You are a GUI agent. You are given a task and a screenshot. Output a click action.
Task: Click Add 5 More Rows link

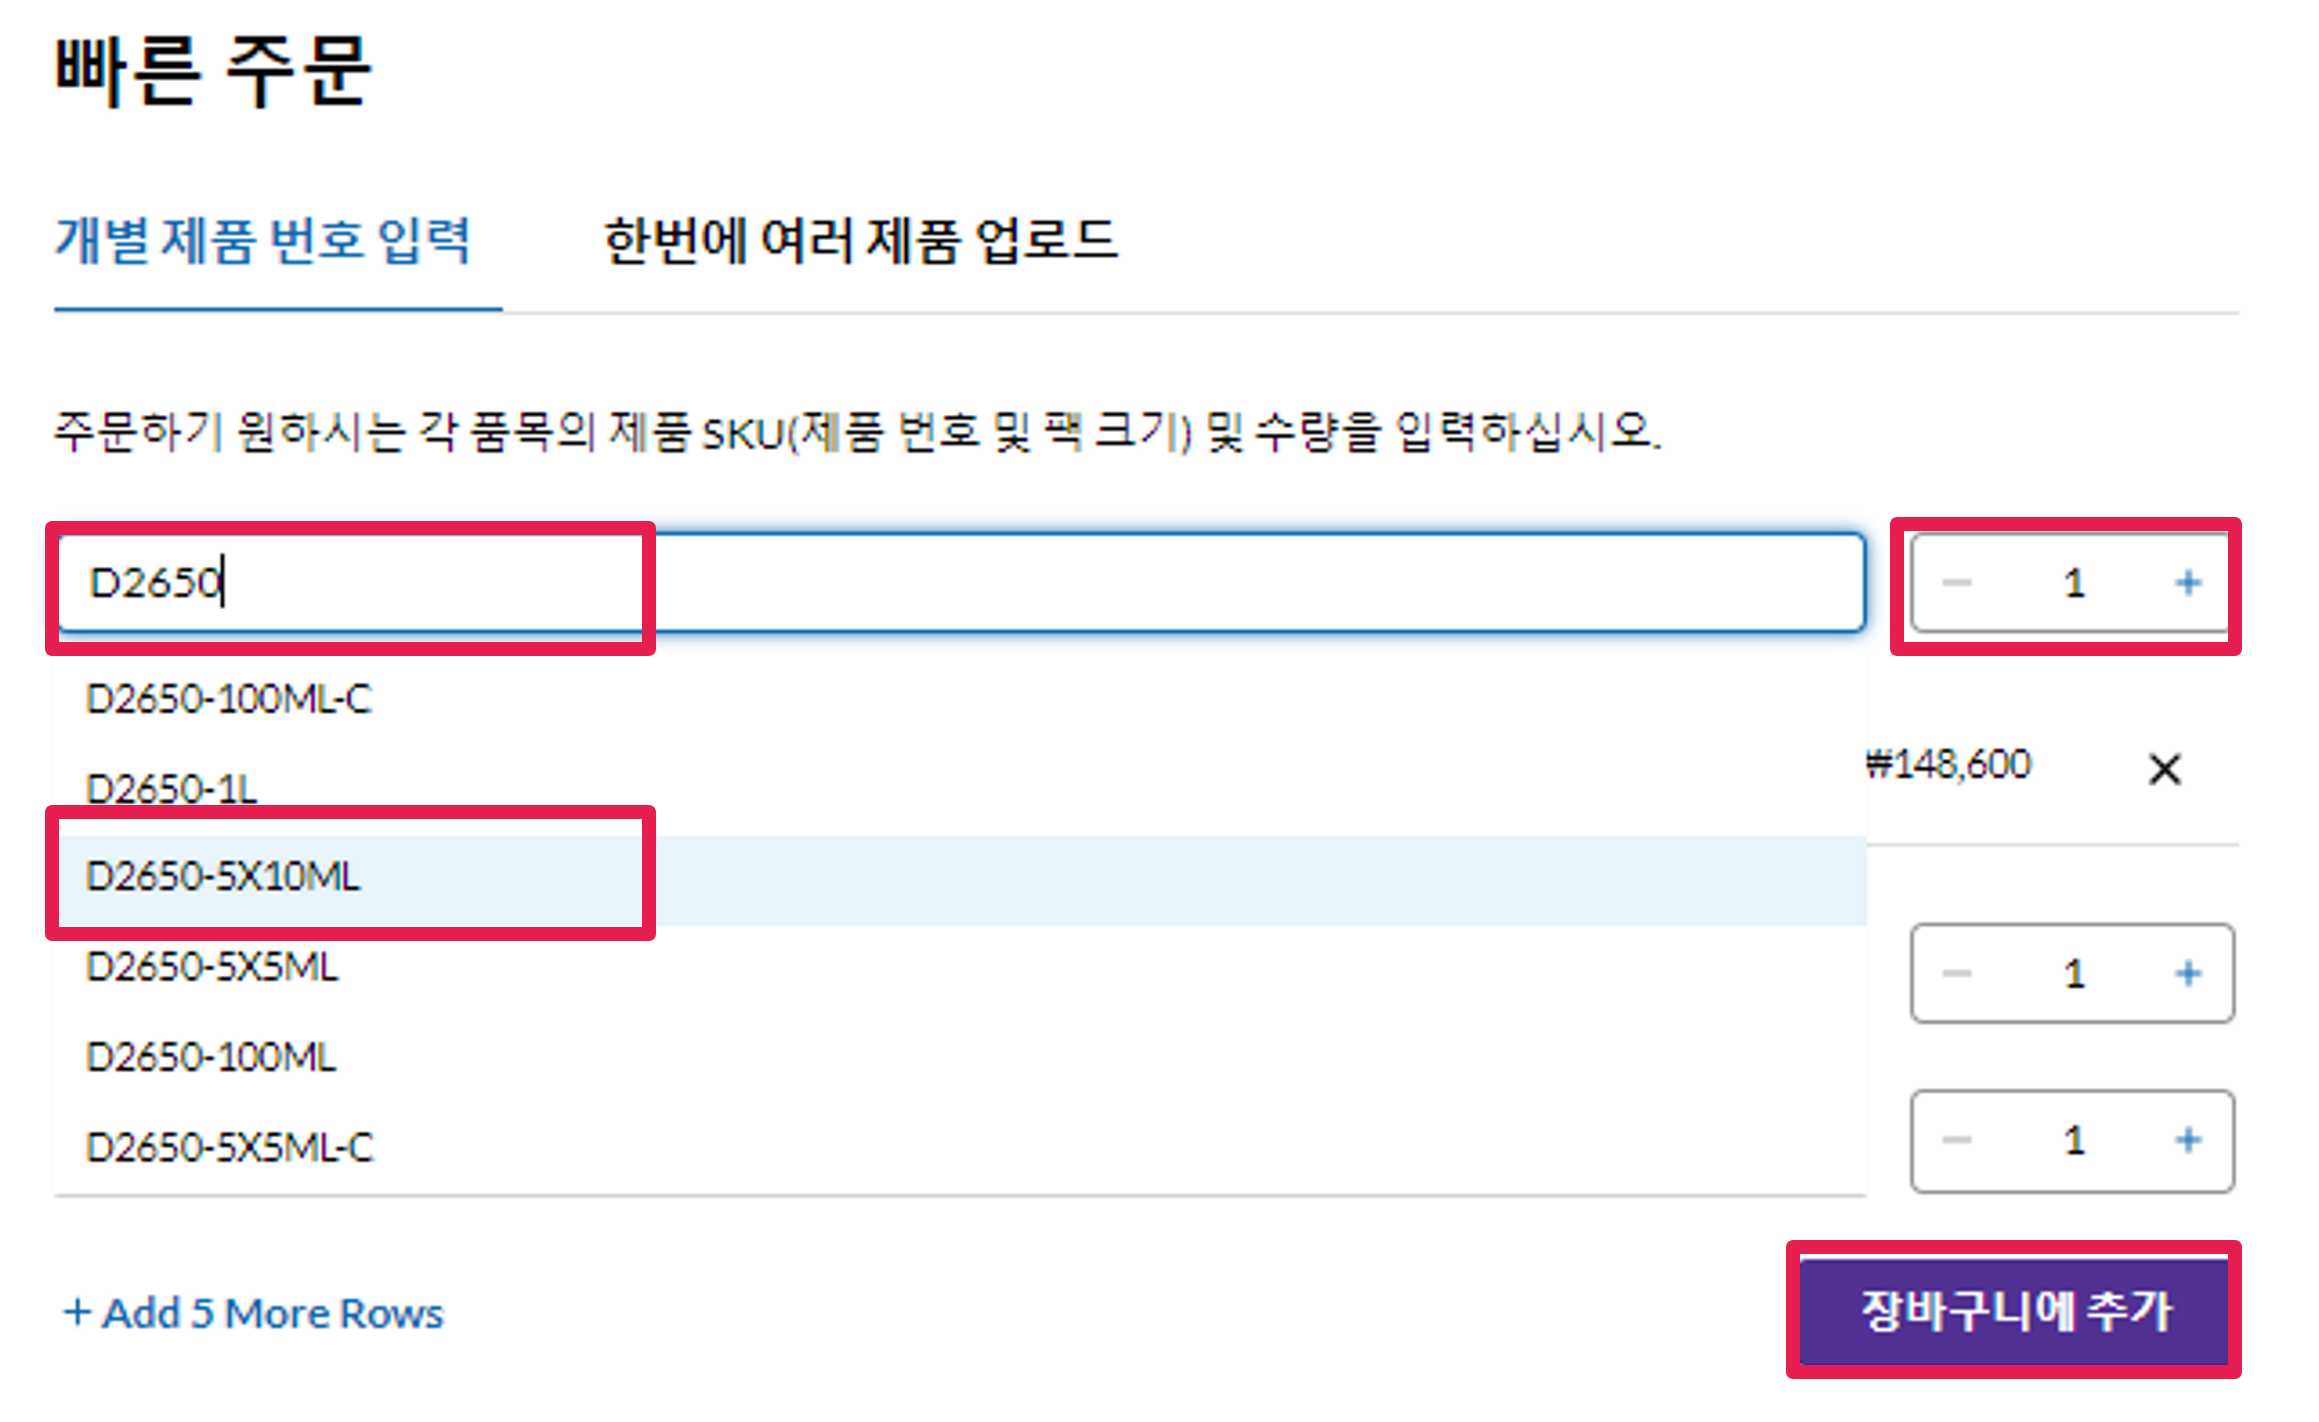pyautogui.click(x=254, y=1313)
